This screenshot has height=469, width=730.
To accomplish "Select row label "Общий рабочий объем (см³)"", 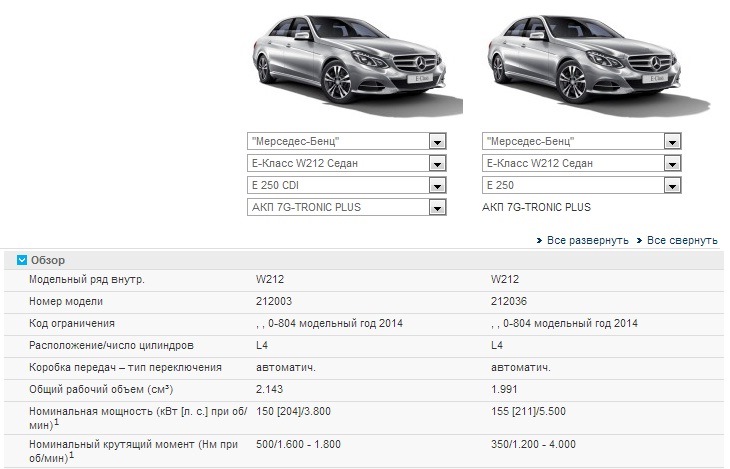I will (101, 389).
